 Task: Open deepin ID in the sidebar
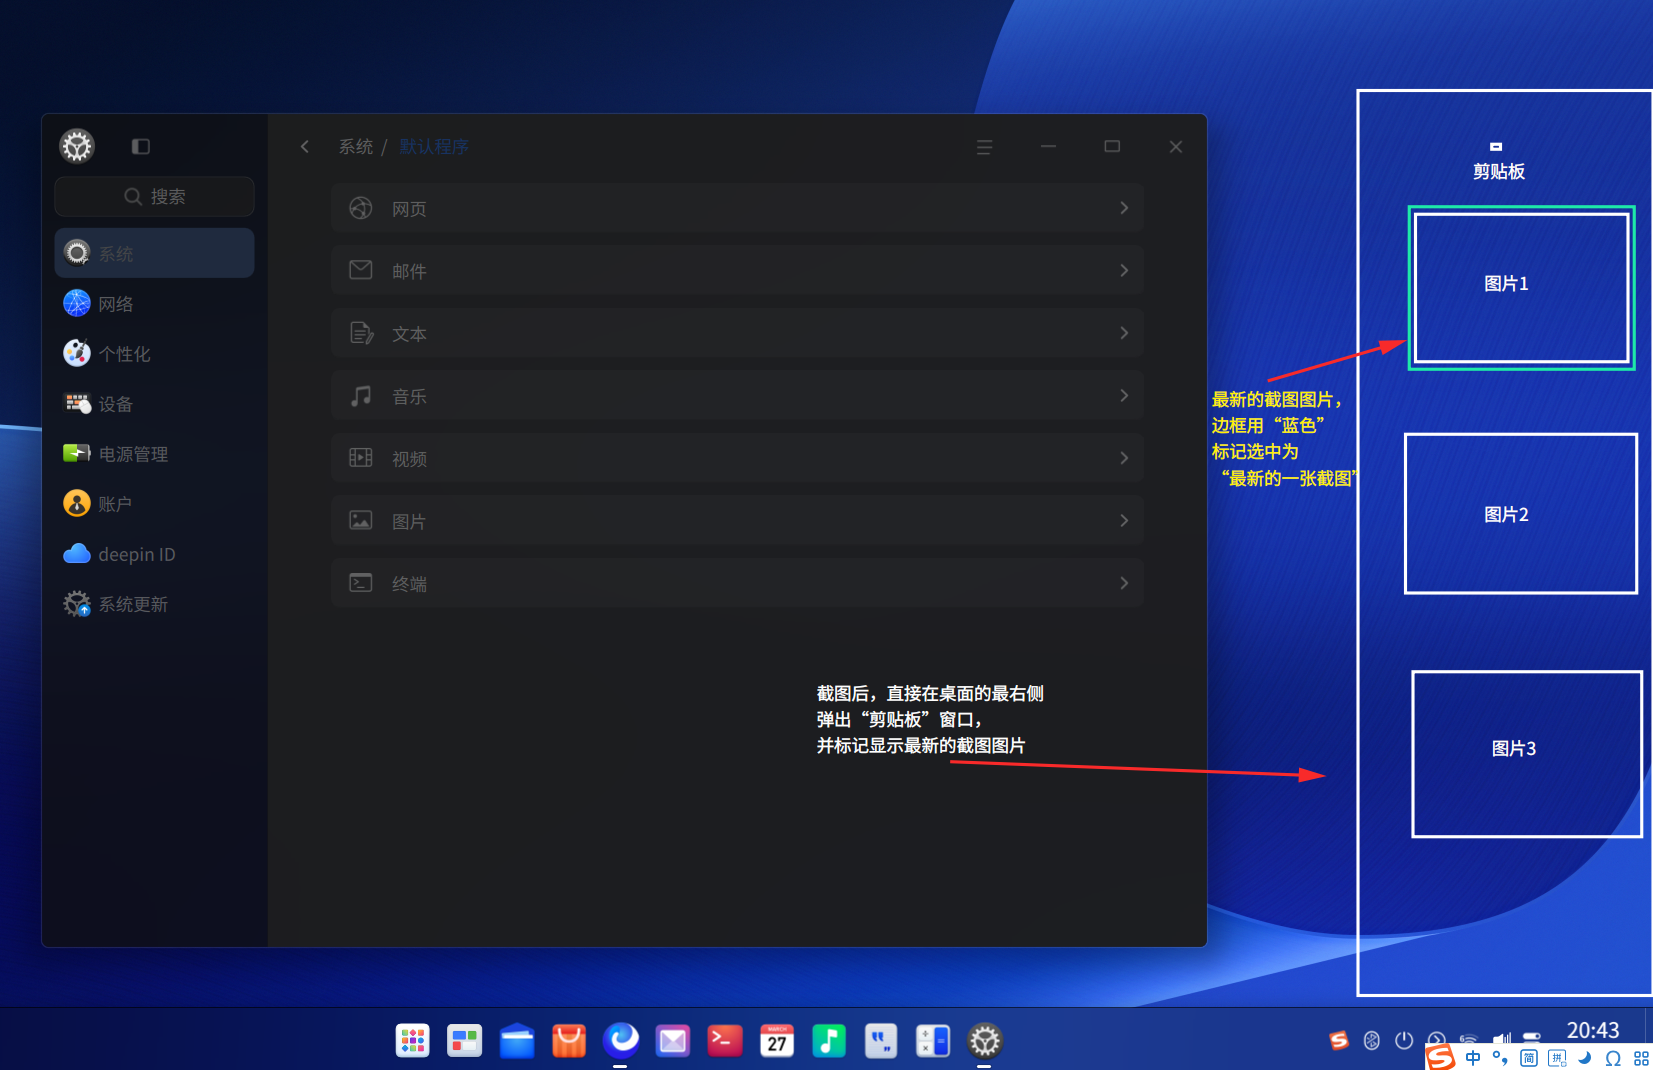(154, 553)
